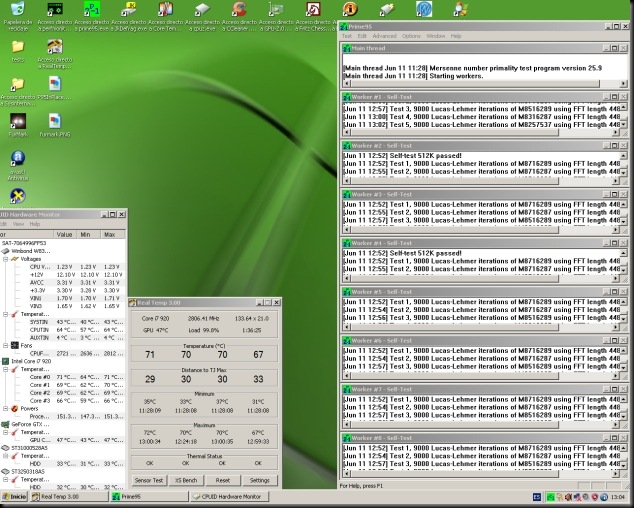Click the Intel Core i7 920 chip icon

click(x=5, y=361)
